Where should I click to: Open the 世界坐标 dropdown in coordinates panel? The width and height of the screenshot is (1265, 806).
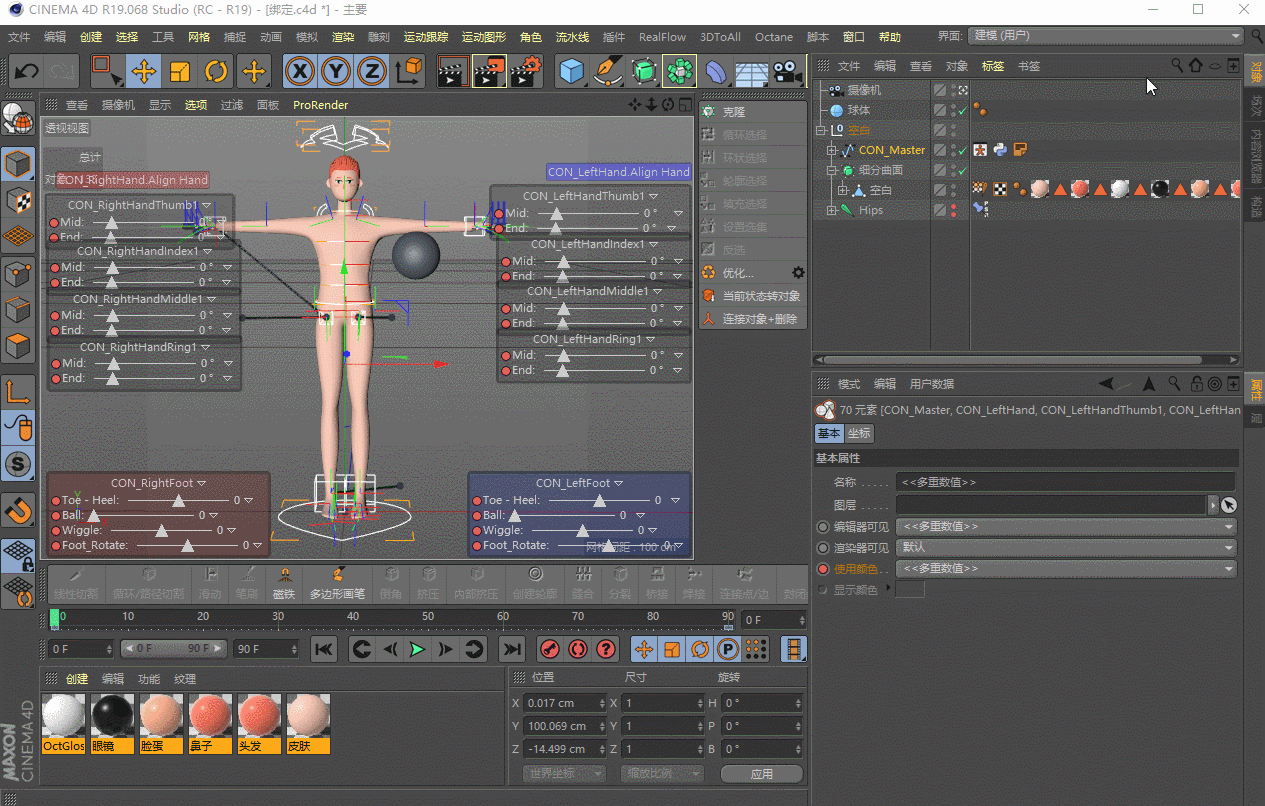[x=564, y=773]
